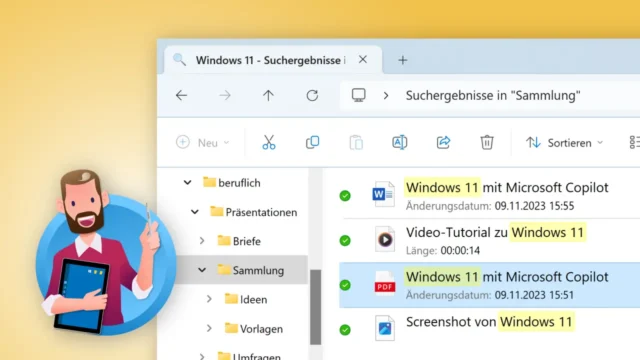Click the Copy icon in toolbar

click(312, 142)
